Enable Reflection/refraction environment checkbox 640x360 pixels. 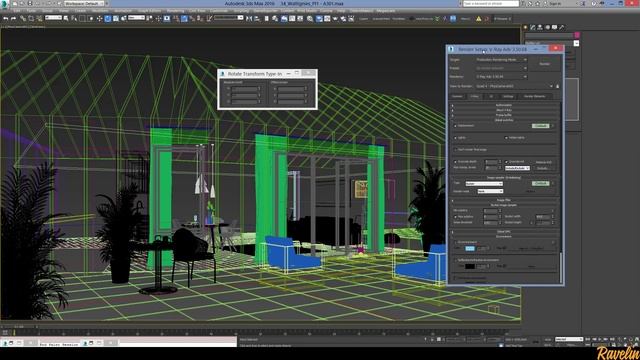click(x=456, y=260)
